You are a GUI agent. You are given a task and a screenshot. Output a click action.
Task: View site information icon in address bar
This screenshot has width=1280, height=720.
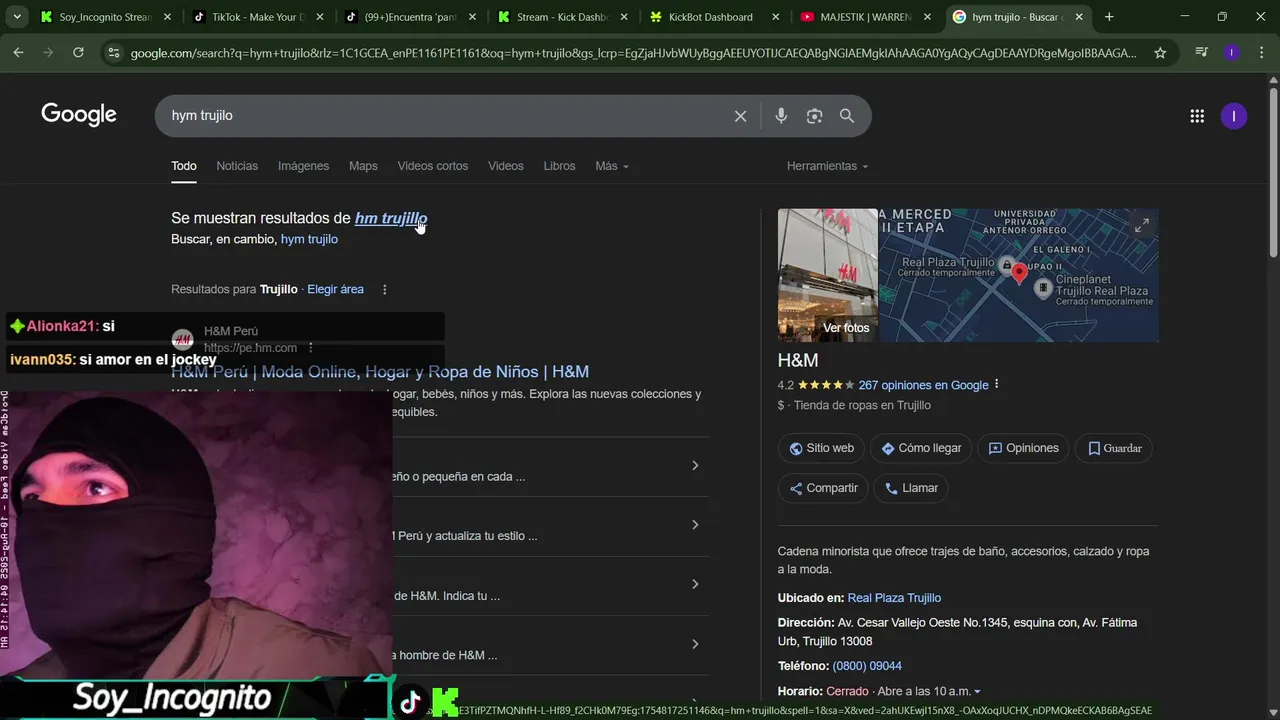[x=113, y=53]
